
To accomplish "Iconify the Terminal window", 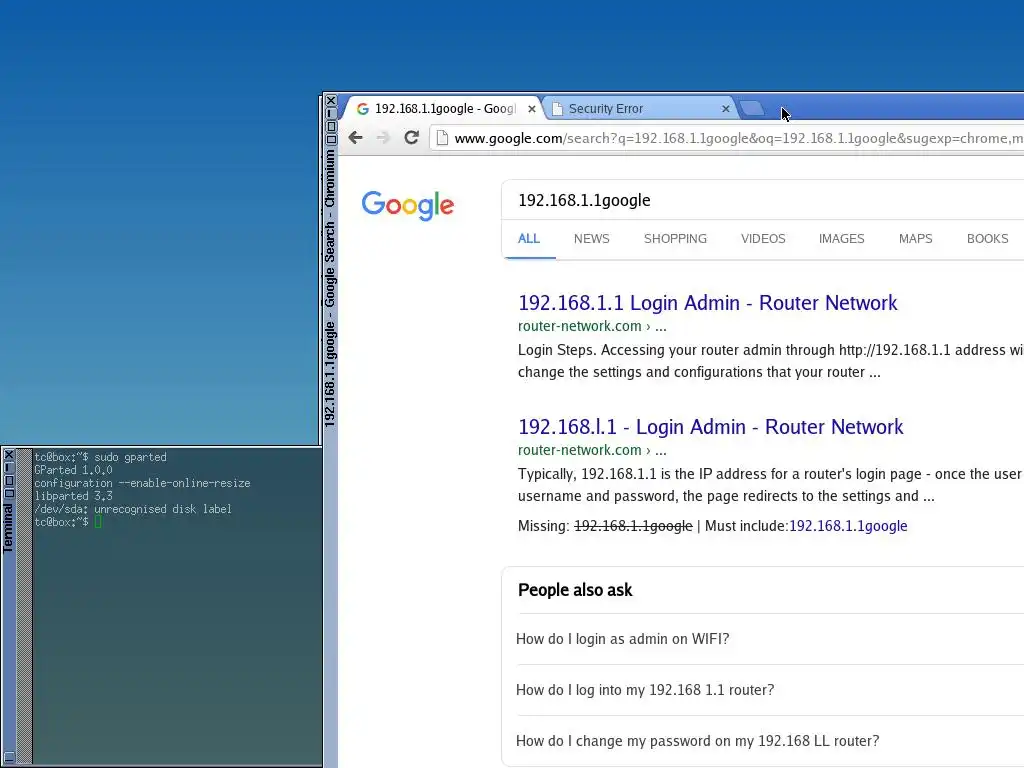I will pyautogui.click(x=8, y=468).
